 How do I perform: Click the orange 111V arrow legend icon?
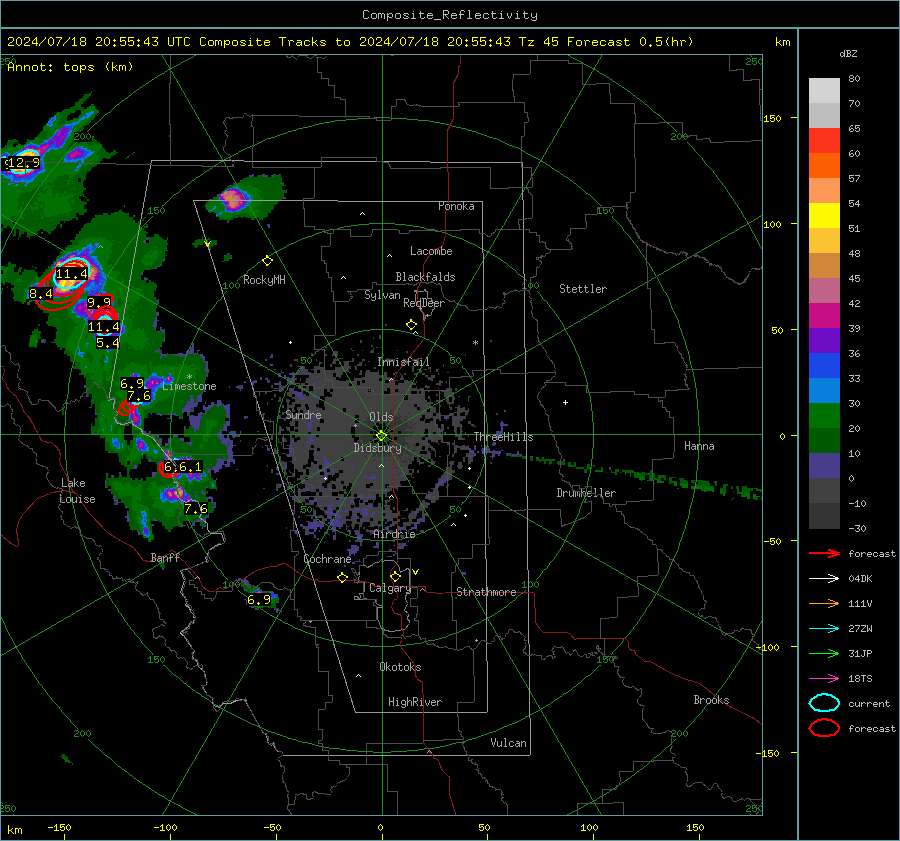[824, 603]
